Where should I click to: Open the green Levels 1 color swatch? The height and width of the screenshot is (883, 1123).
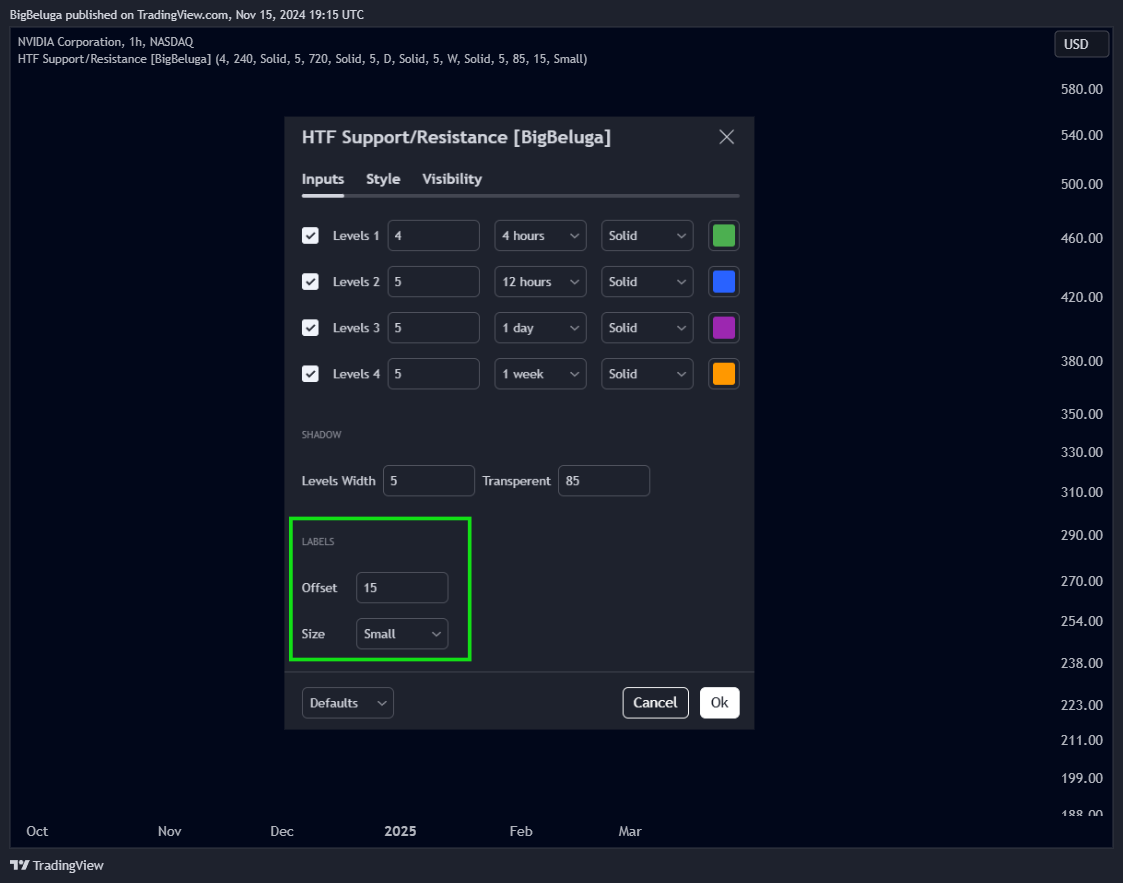pos(723,236)
